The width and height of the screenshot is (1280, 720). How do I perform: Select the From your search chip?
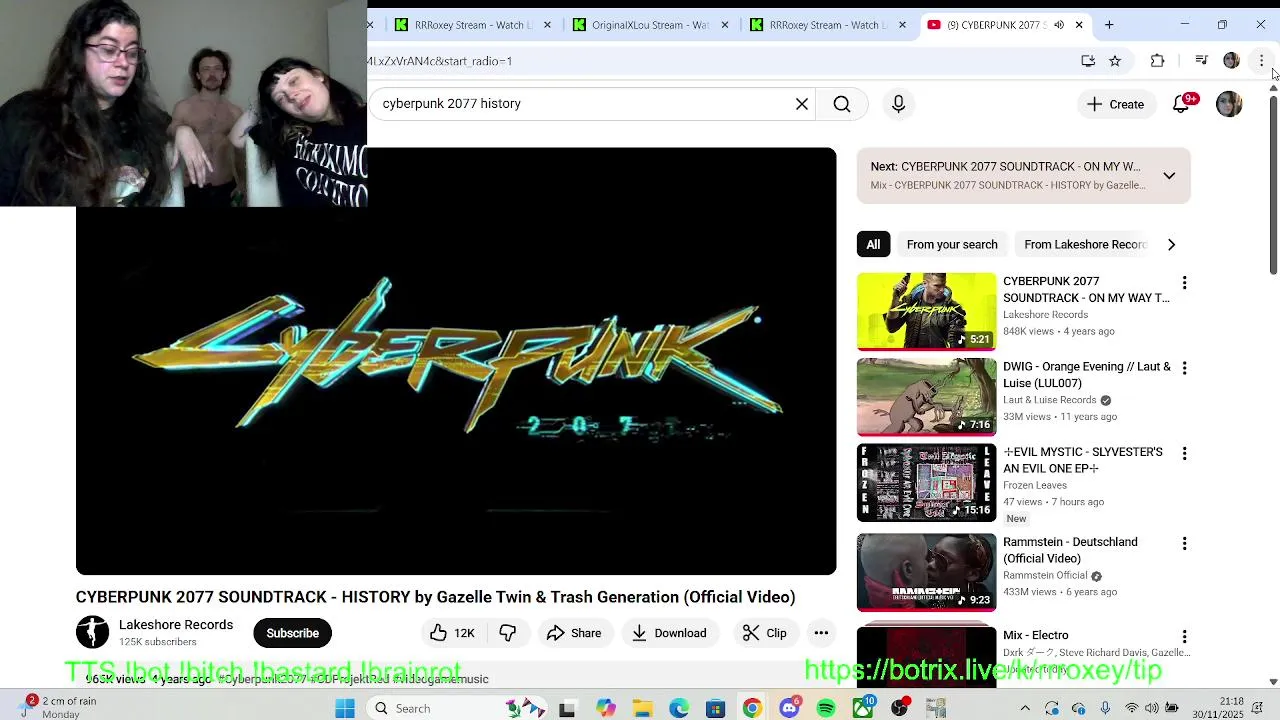(x=952, y=244)
